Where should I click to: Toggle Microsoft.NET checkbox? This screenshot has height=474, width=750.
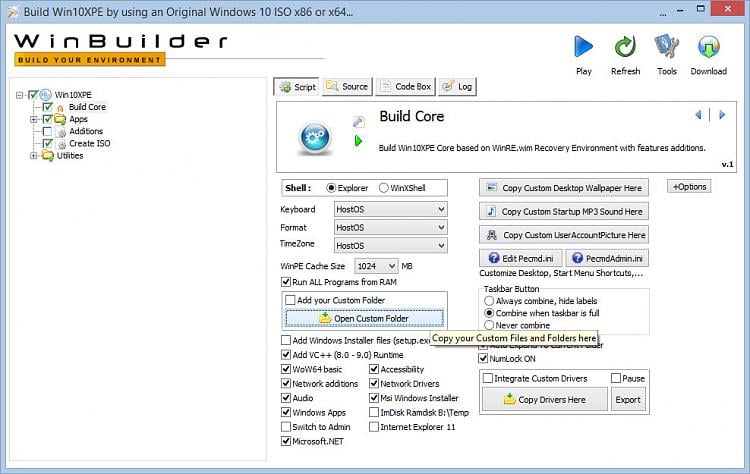click(x=286, y=441)
